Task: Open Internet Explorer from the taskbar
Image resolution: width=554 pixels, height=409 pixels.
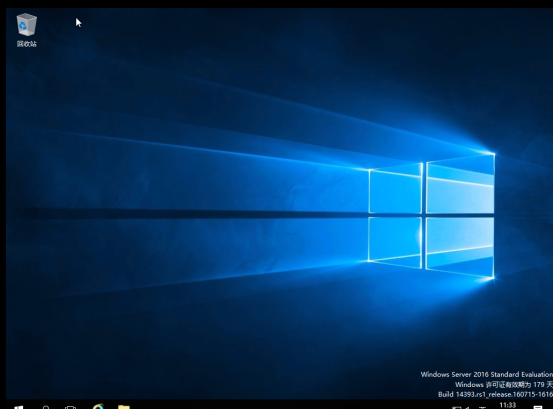Action: click(x=98, y=406)
